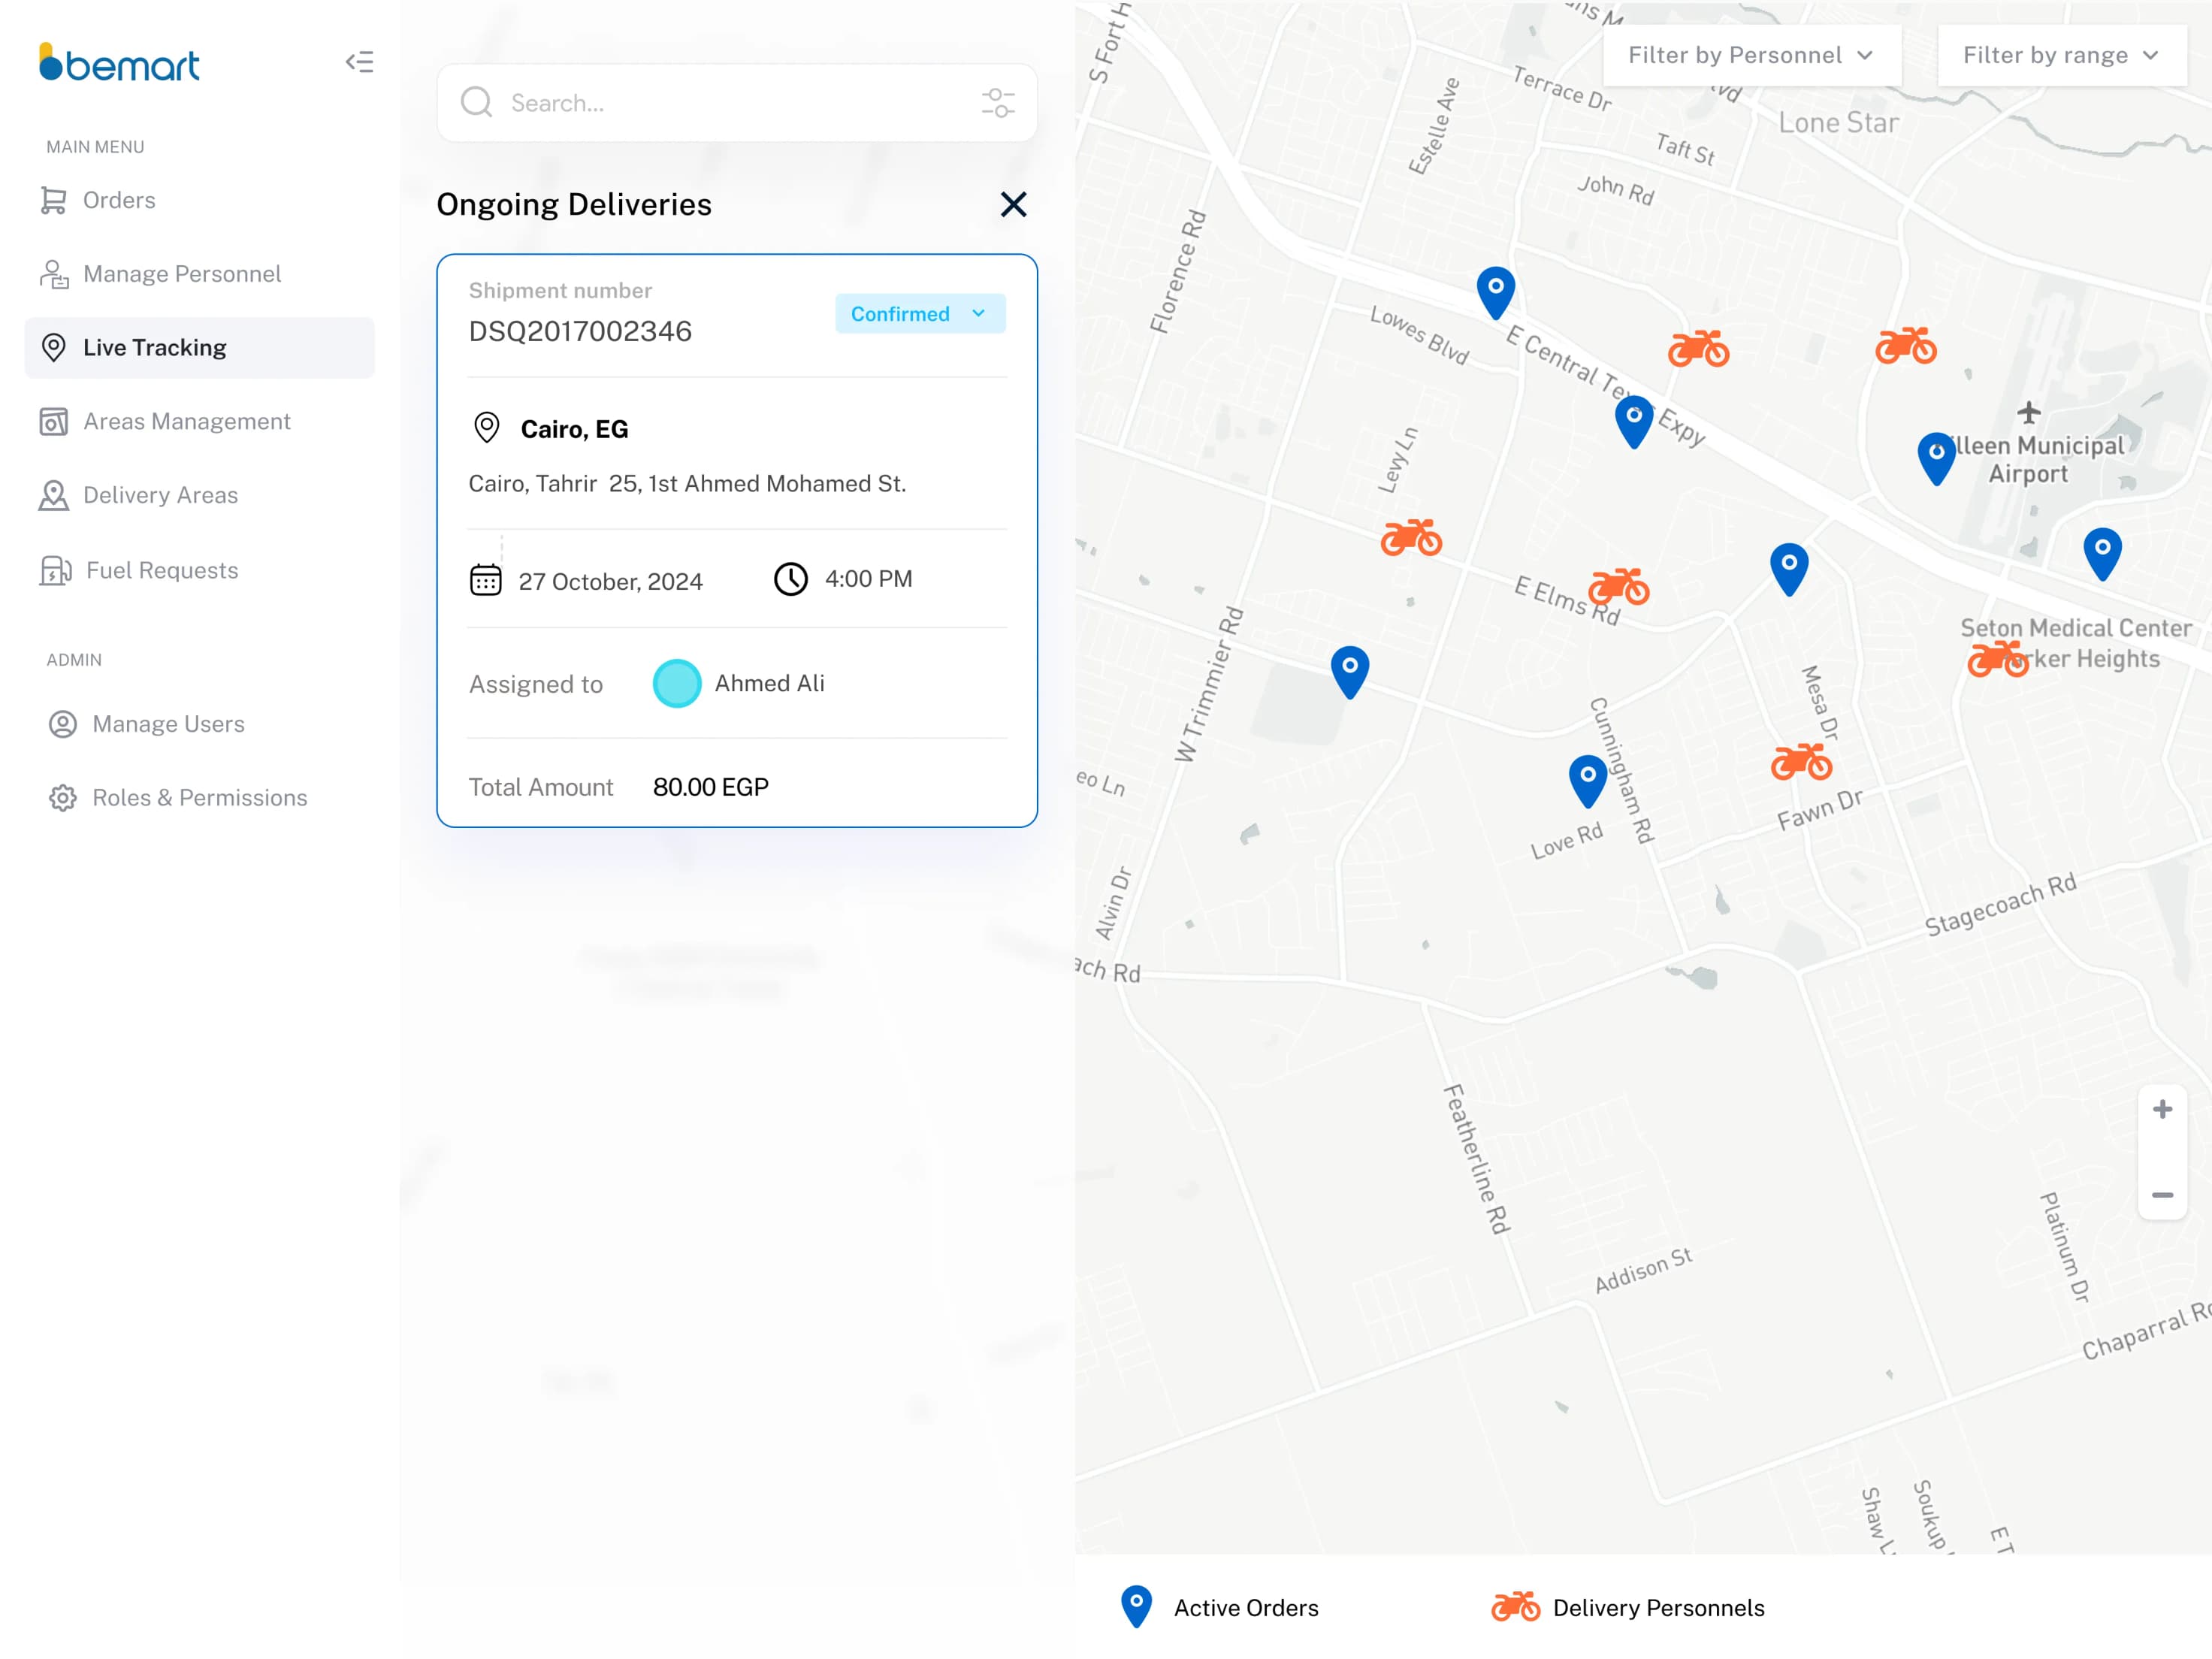This screenshot has width=2212, height=1659.
Task: Zoom in the map with plus button
Action: point(2162,1109)
